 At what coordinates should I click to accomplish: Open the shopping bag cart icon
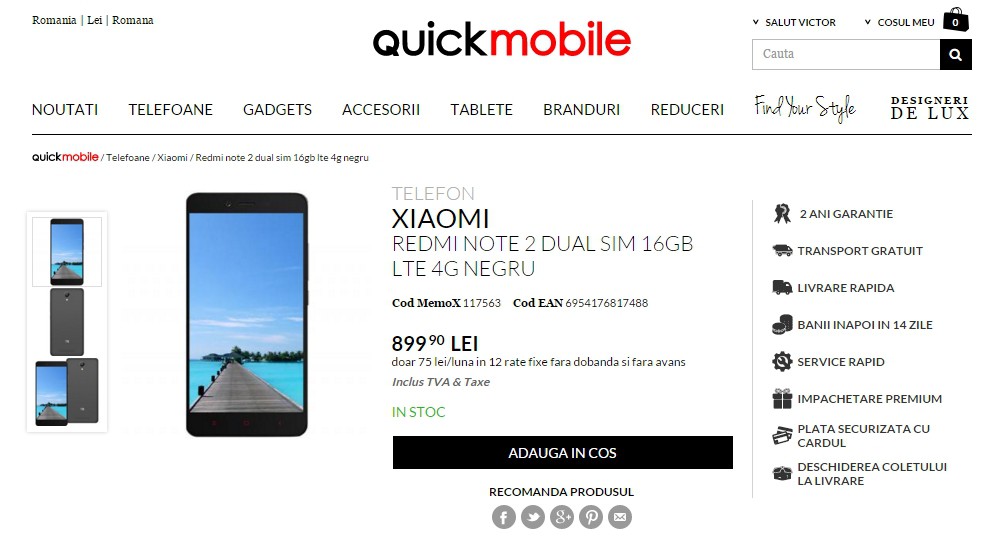(956, 20)
